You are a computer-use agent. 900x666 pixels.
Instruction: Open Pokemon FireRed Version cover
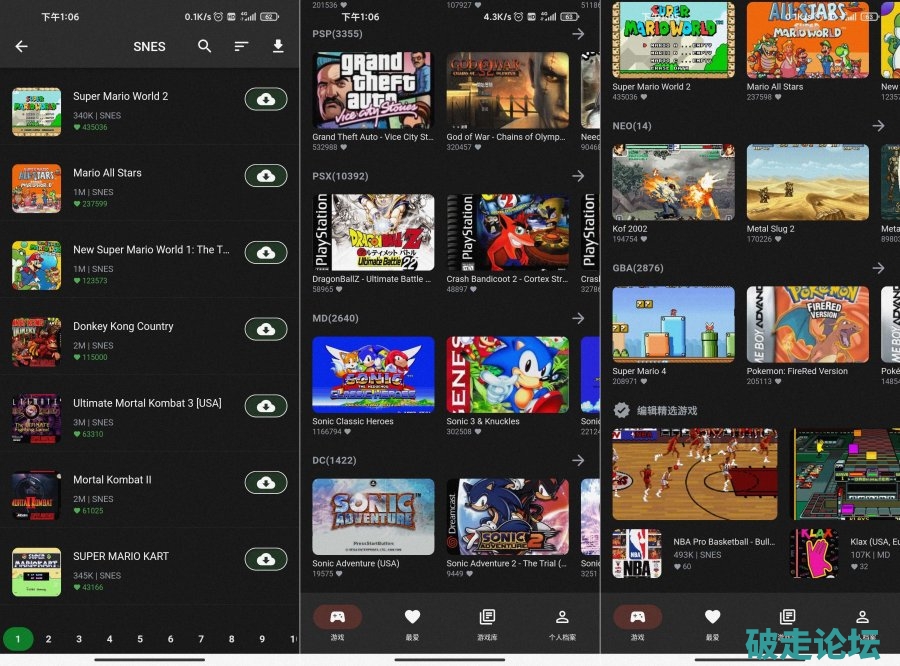tap(808, 324)
